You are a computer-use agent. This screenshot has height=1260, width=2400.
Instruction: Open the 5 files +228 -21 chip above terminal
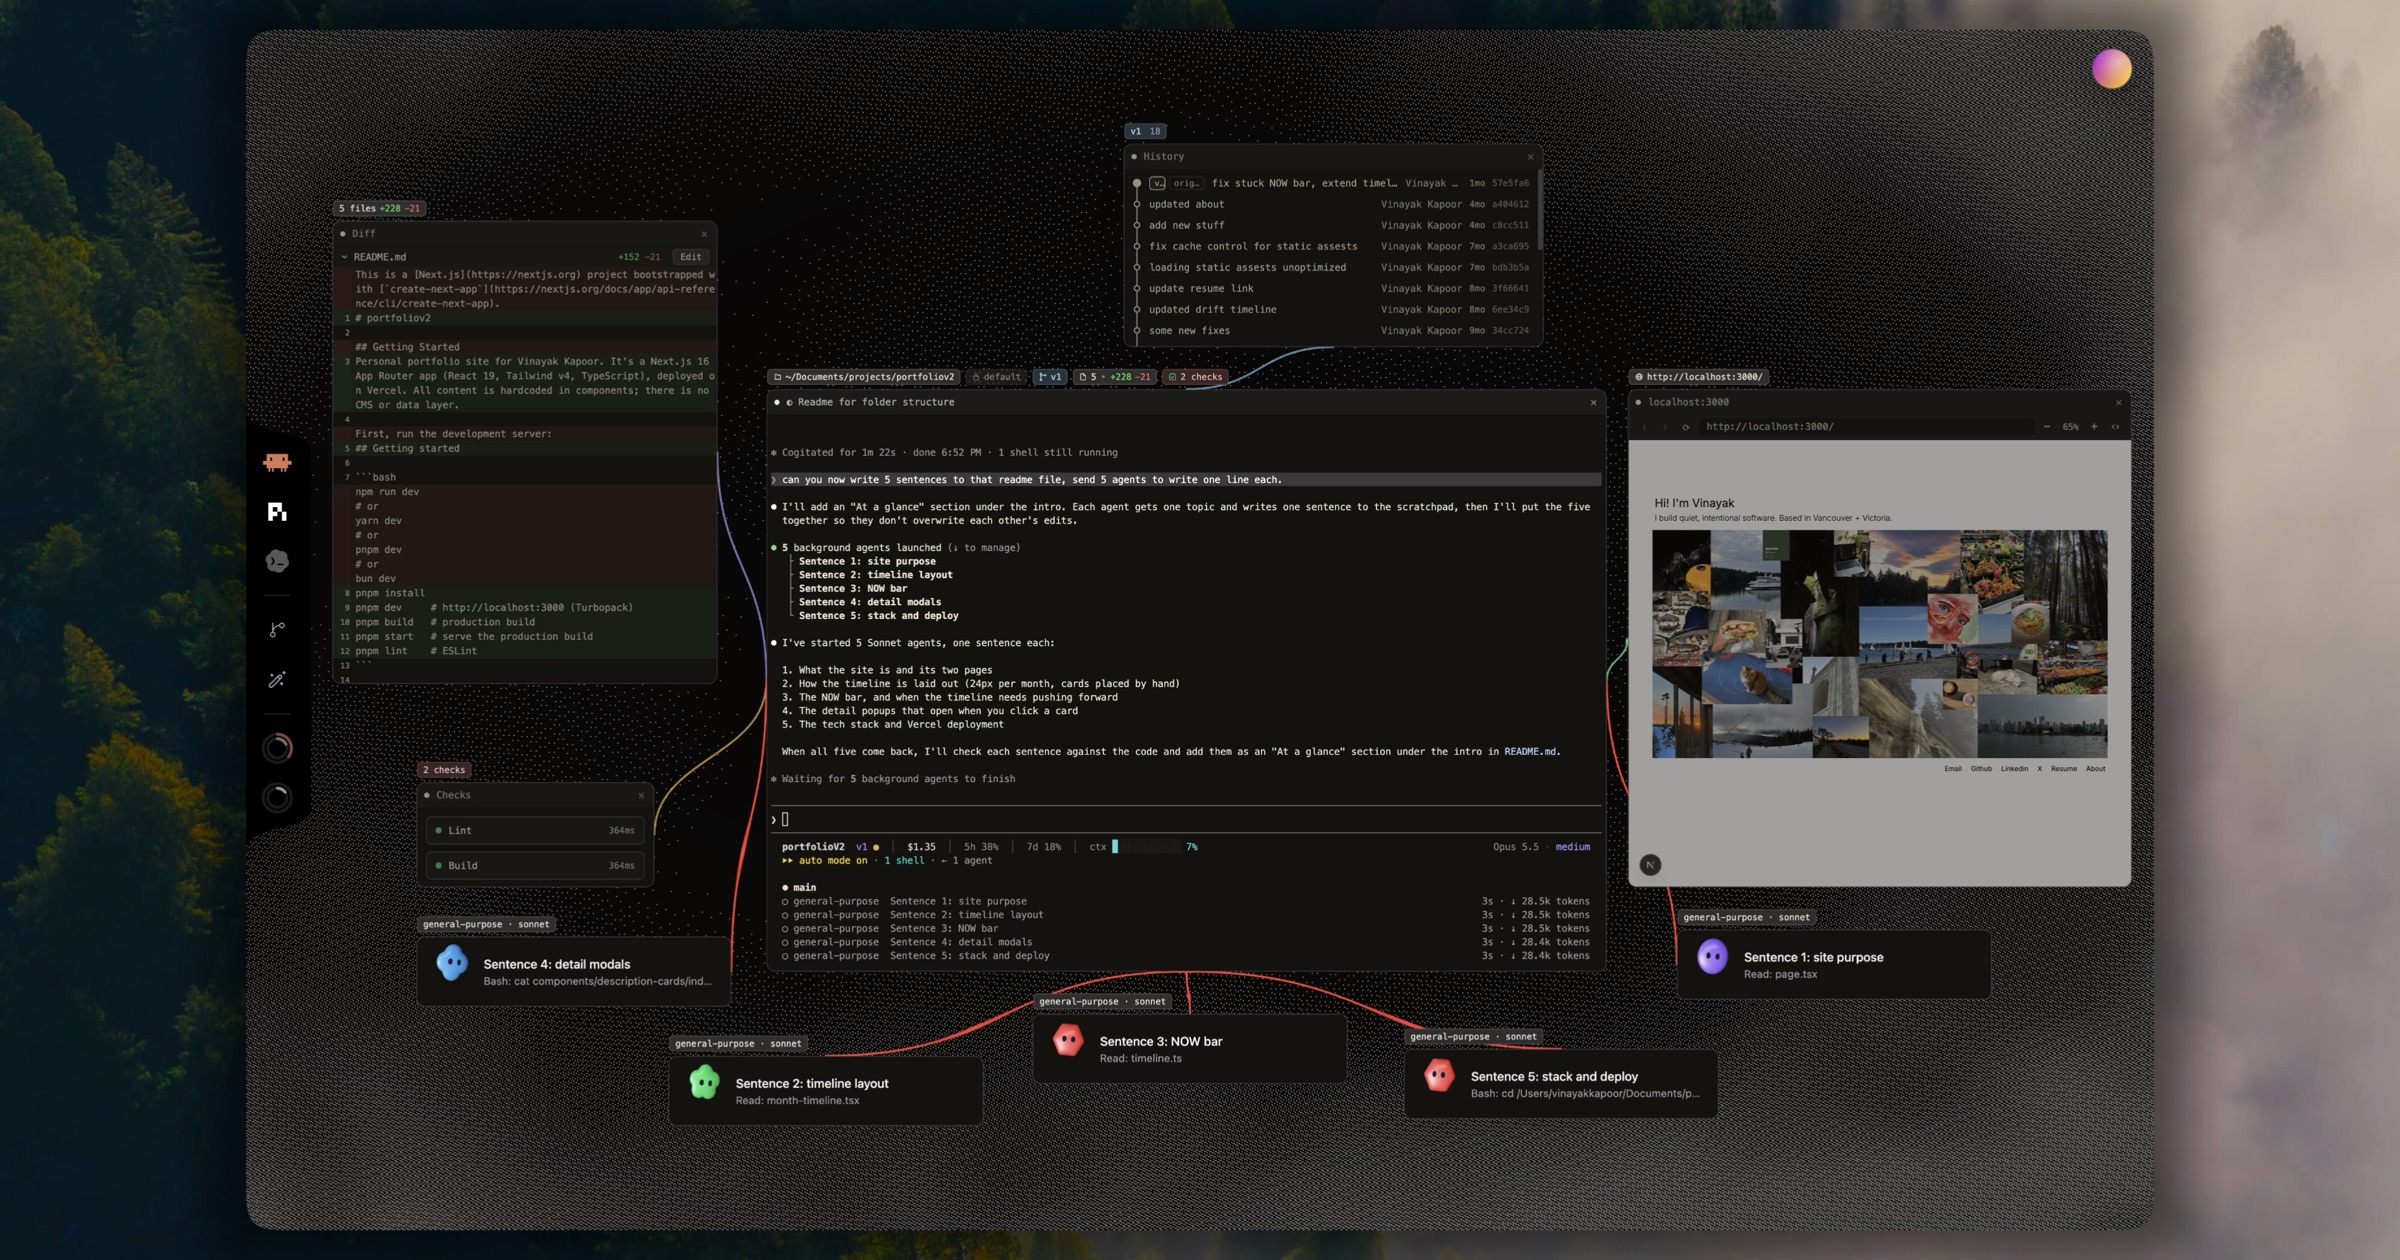pos(1114,377)
